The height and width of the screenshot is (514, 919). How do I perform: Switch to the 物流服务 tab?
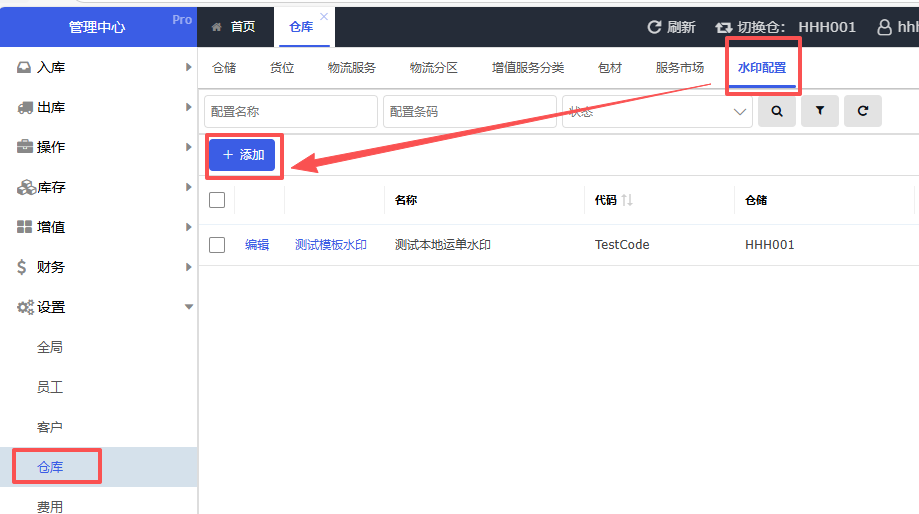[352, 68]
